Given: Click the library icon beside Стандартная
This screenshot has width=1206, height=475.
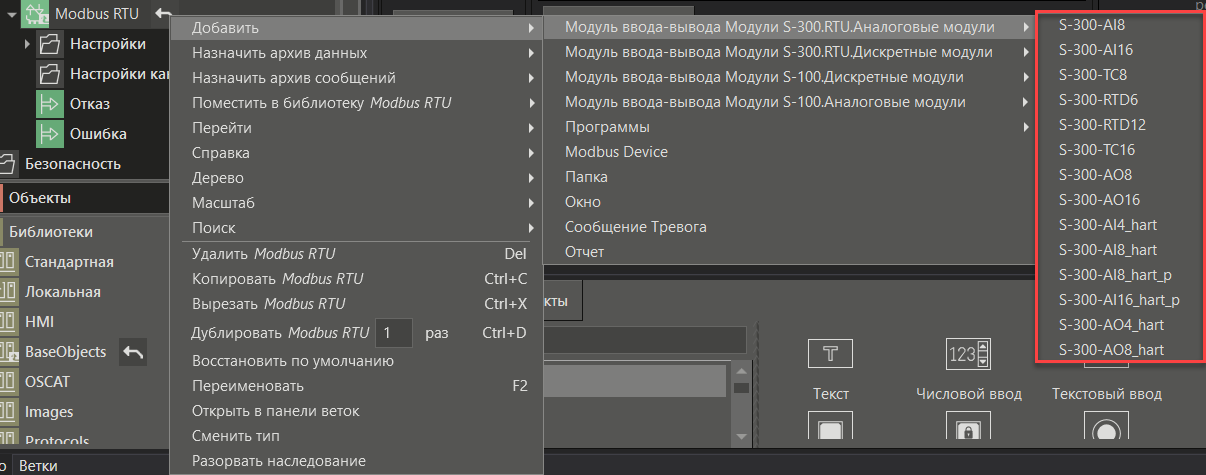Looking at the screenshot, I should [7, 262].
